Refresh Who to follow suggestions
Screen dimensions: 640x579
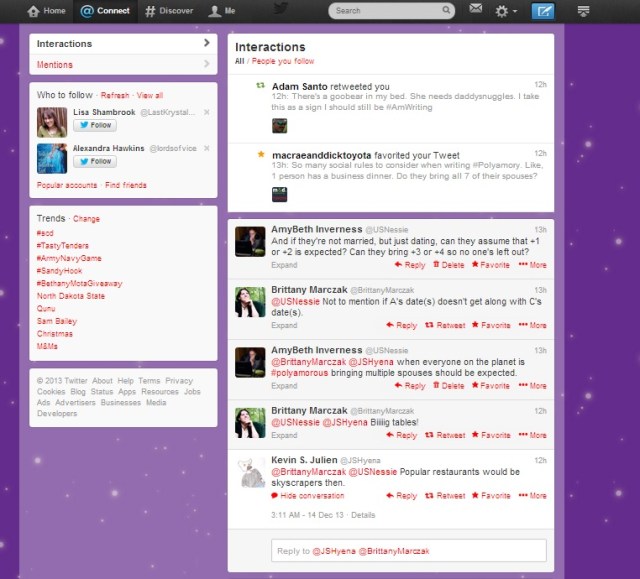click(x=115, y=95)
